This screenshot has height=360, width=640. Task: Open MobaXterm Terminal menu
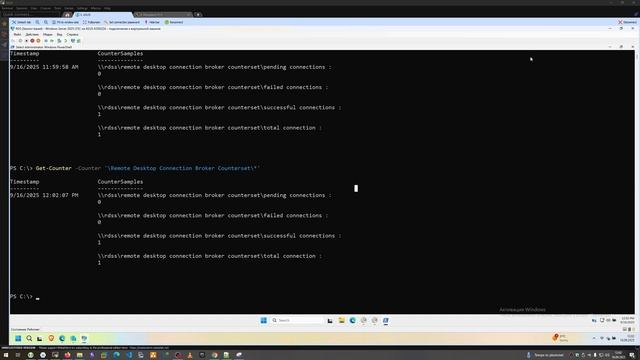[x=7, y=8]
